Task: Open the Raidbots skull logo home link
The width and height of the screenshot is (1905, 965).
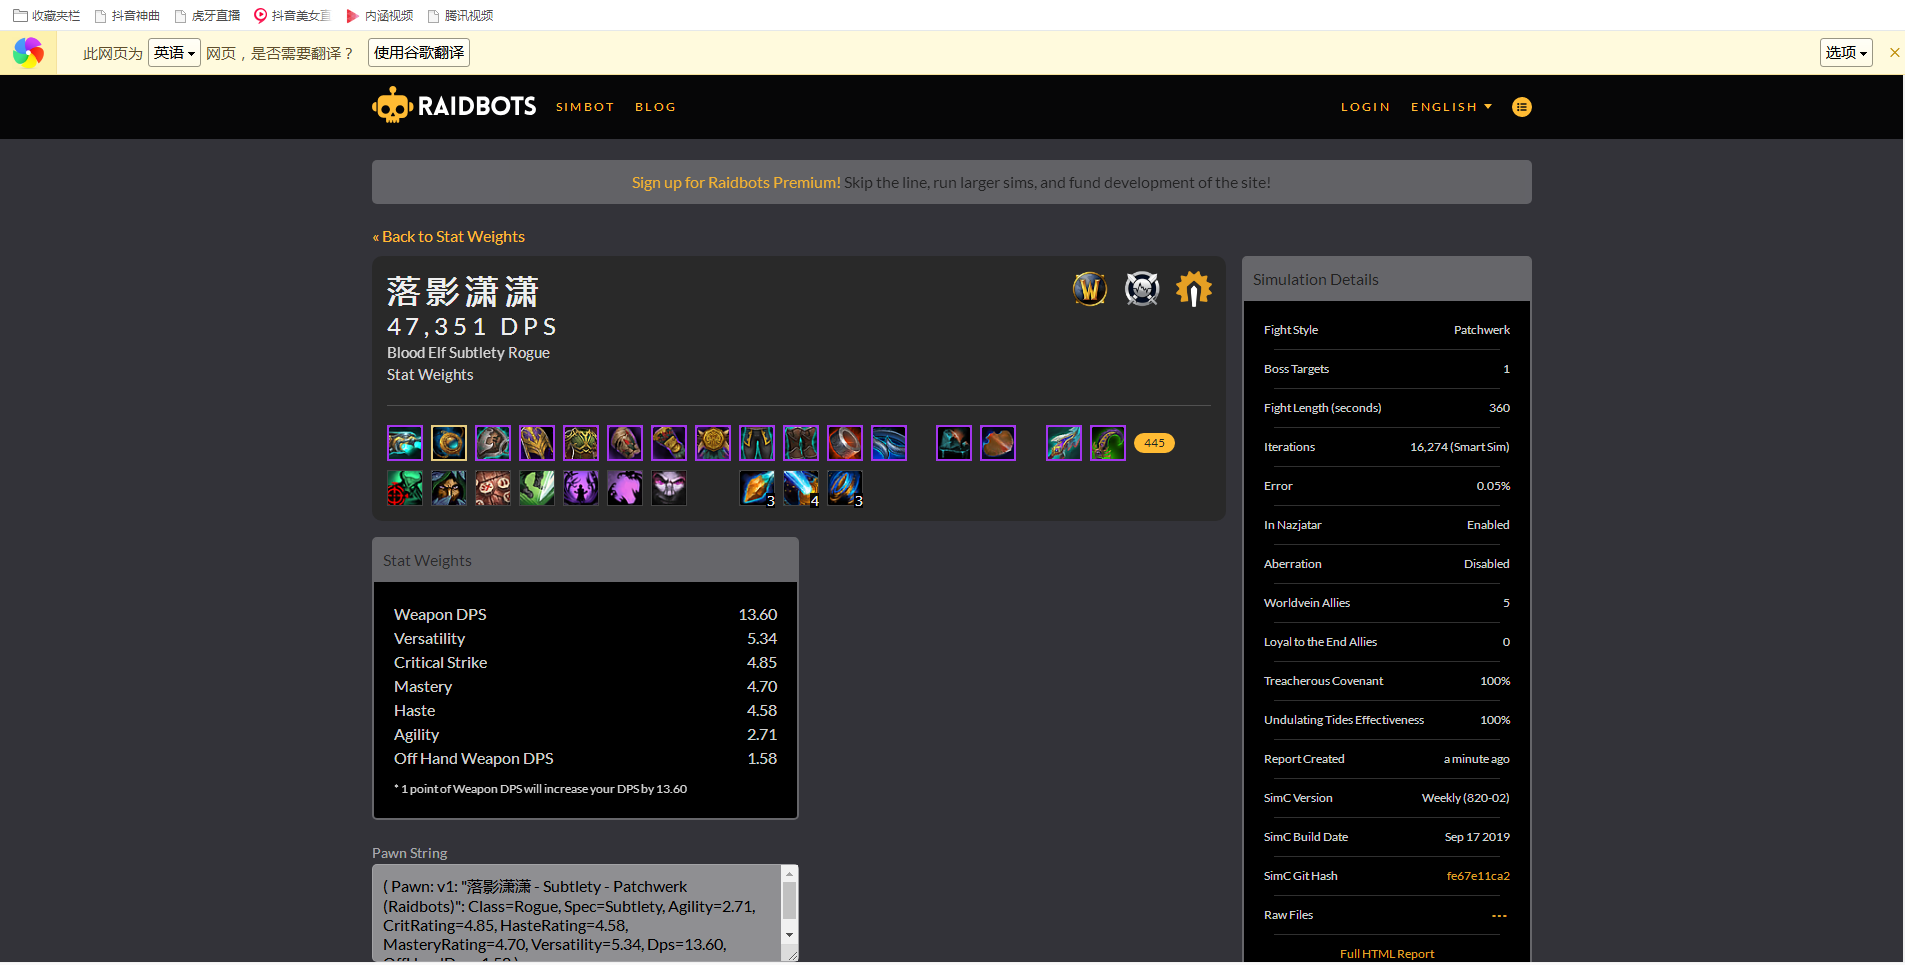Action: click(454, 106)
